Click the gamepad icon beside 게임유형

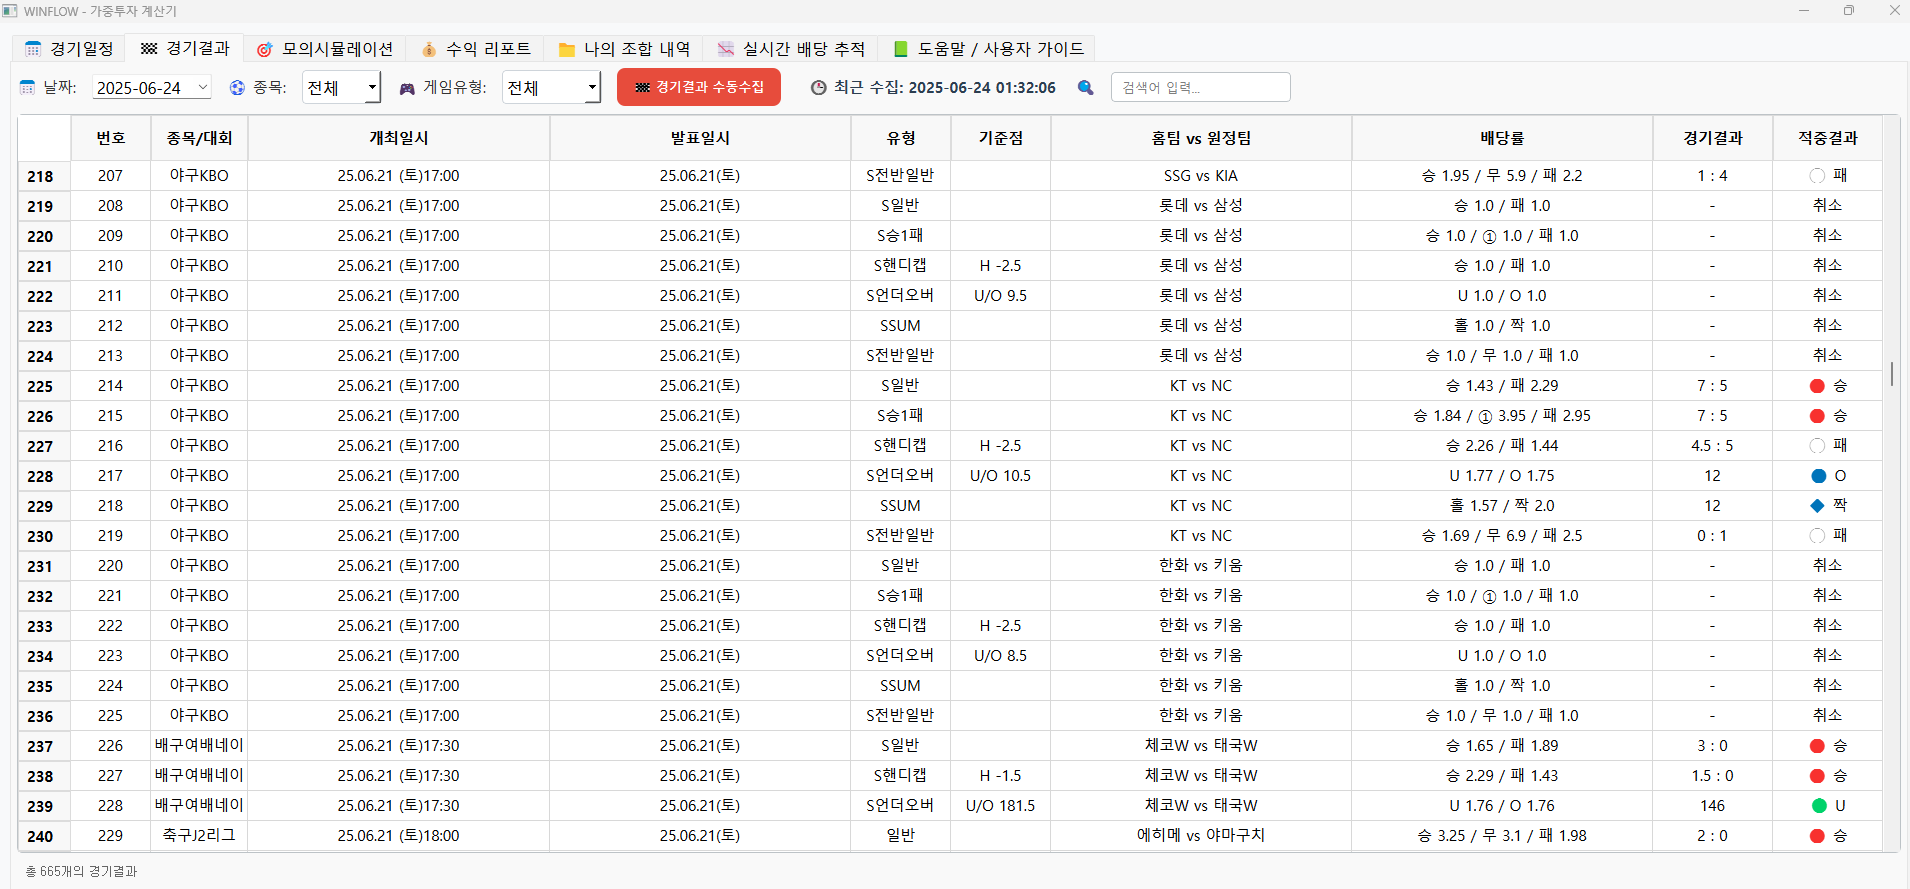(x=407, y=88)
